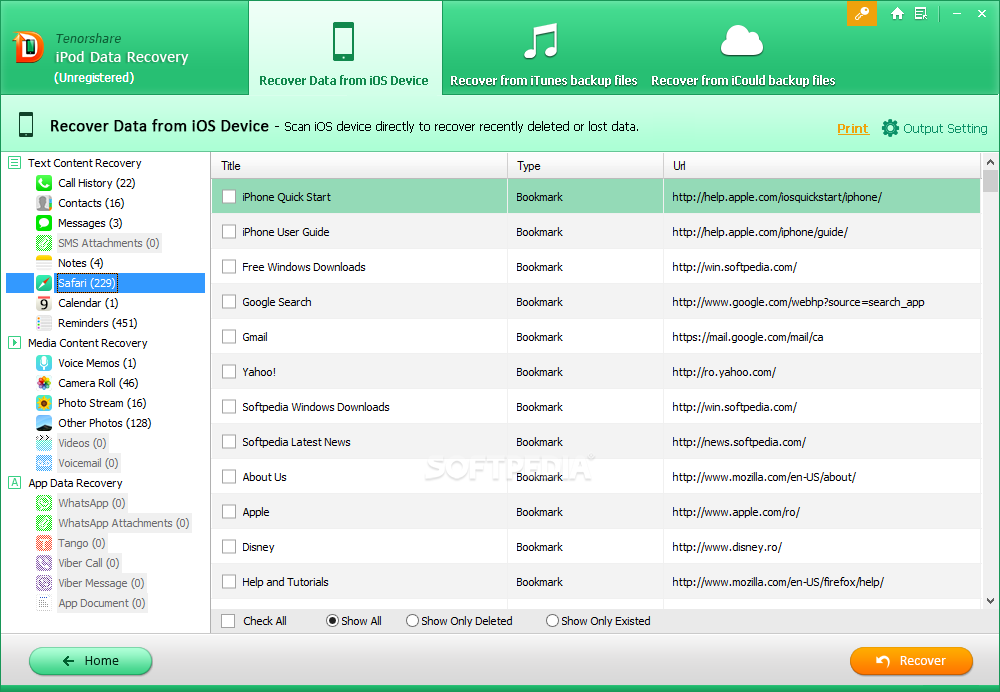Image resolution: width=1000 pixels, height=692 pixels.
Task: Click the Reminders icon
Action: [x=44, y=323]
